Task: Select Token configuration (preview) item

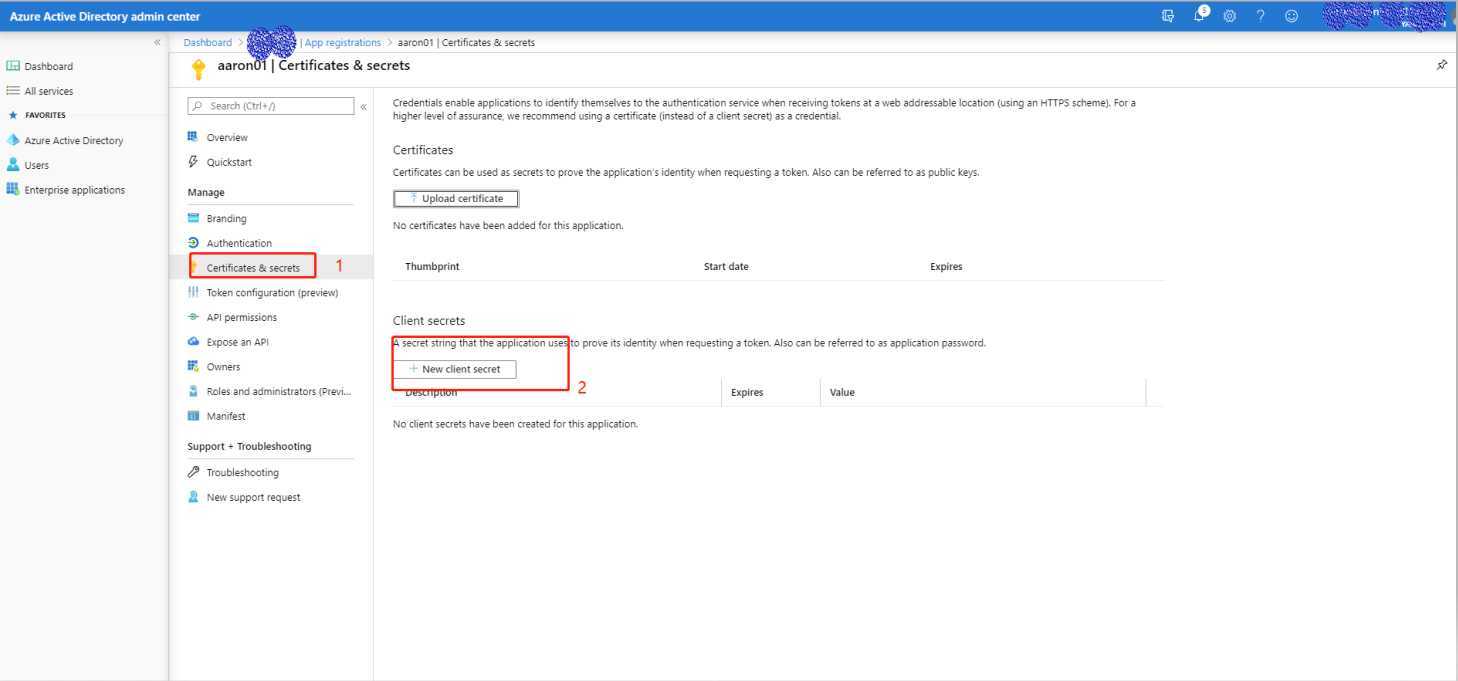Action: [271, 292]
